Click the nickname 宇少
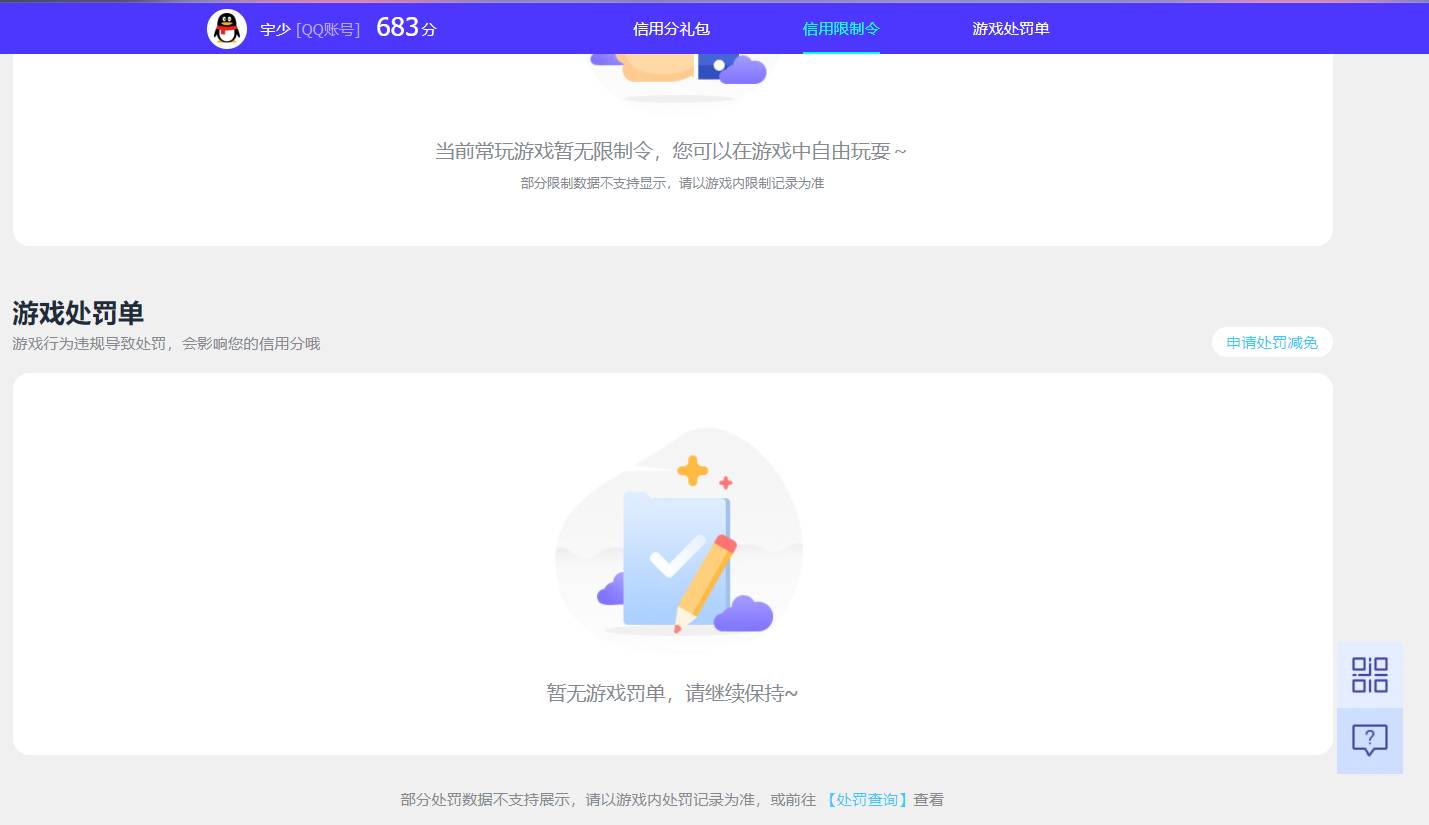The height and width of the screenshot is (825, 1429). pos(276,29)
